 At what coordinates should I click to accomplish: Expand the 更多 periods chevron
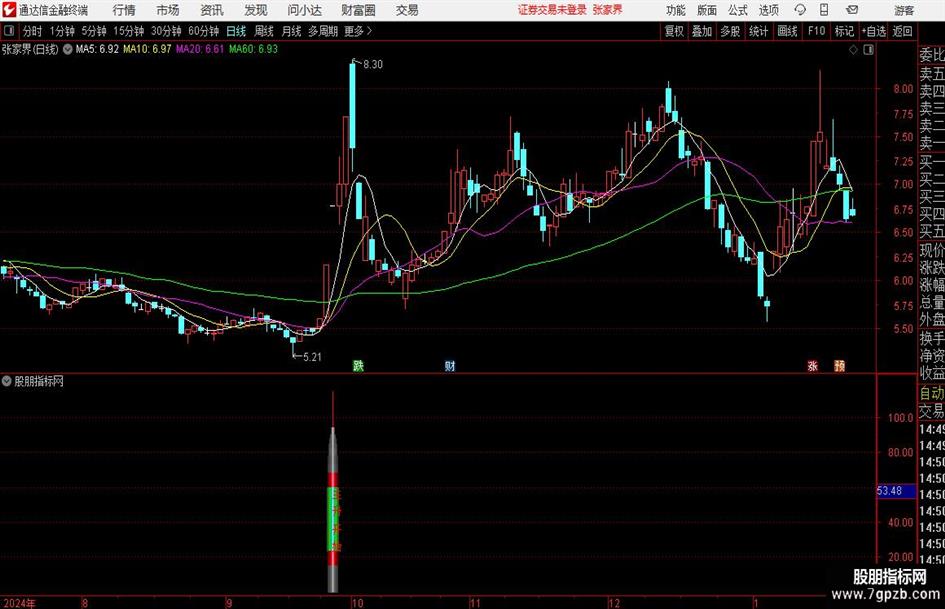click(x=358, y=31)
